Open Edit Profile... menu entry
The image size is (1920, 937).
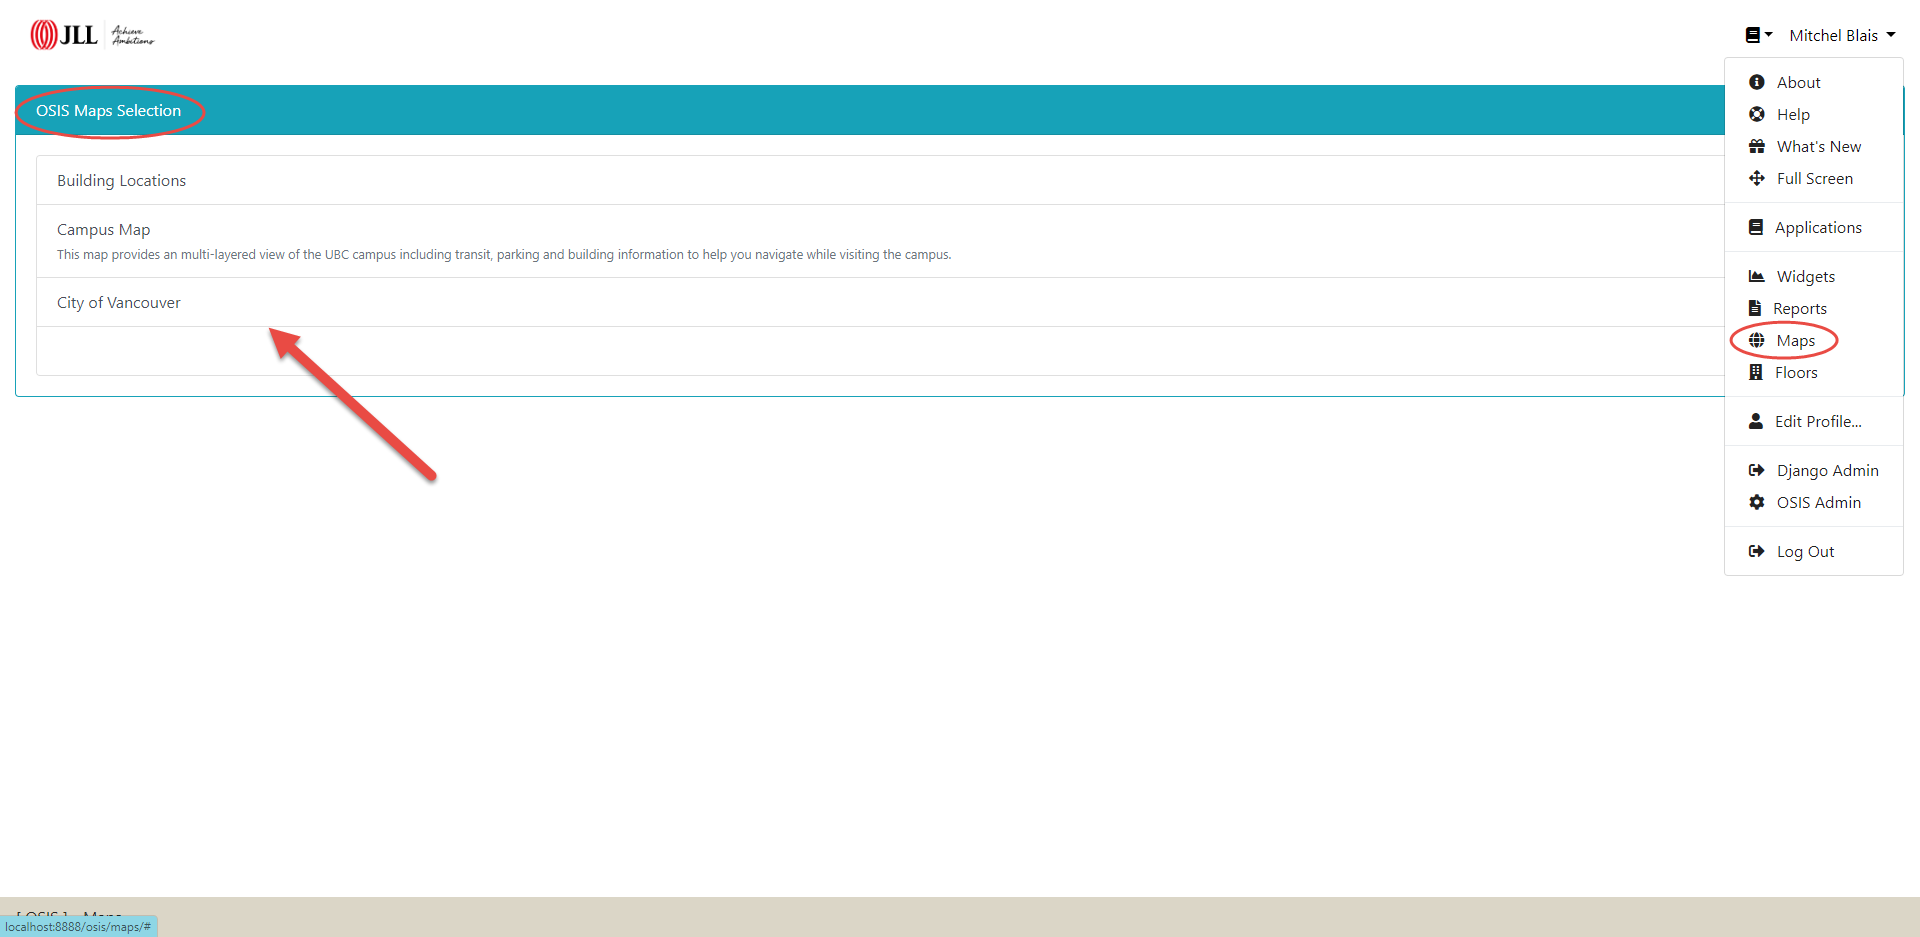[x=1818, y=421]
